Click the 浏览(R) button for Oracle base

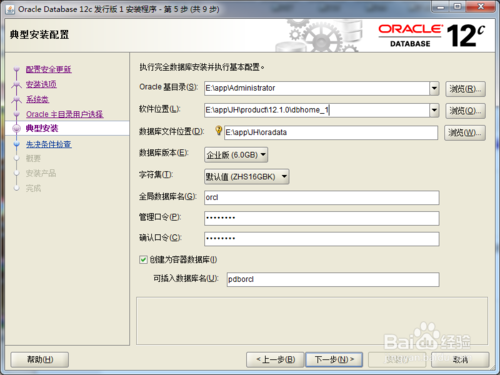pyautogui.click(x=465, y=89)
